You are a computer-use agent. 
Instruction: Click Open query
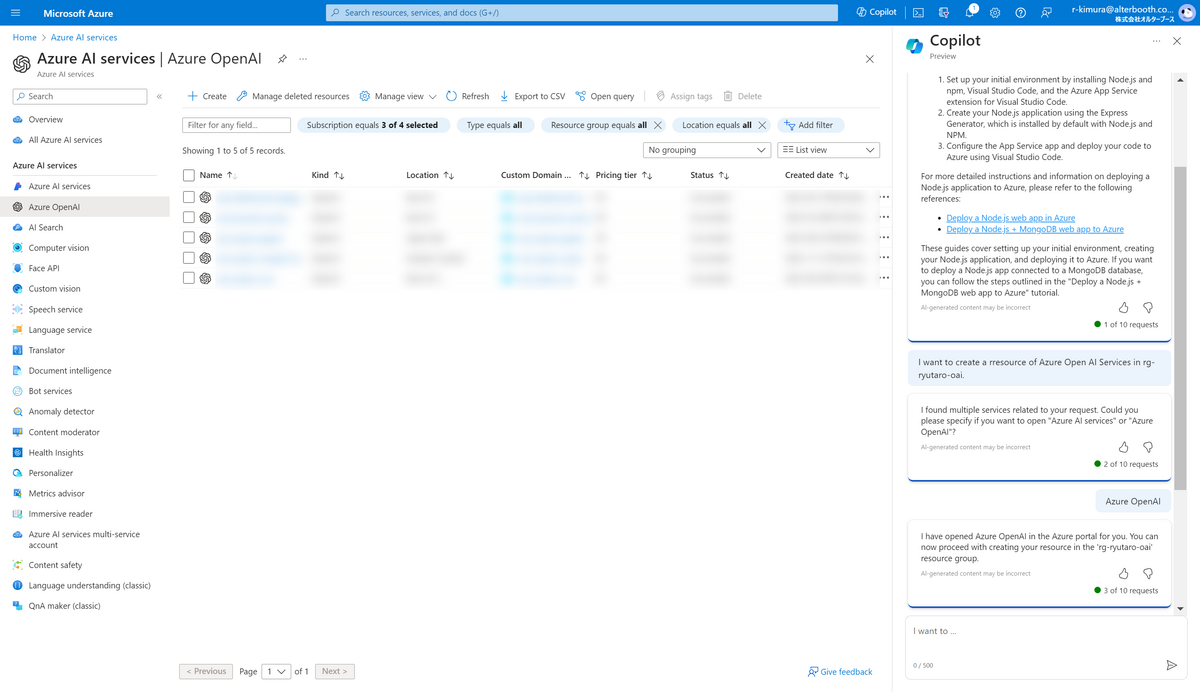pos(604,96)
